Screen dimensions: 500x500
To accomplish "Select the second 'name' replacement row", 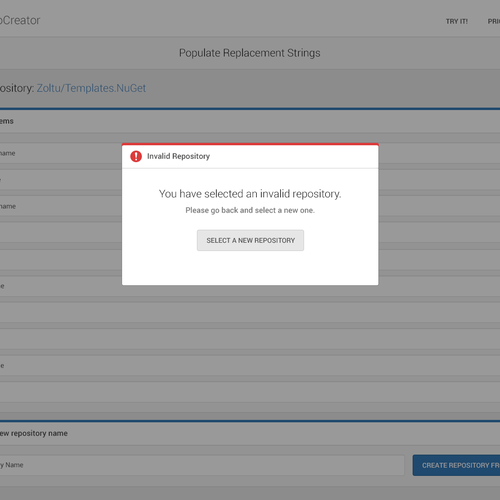I will [x=61, y=206].
